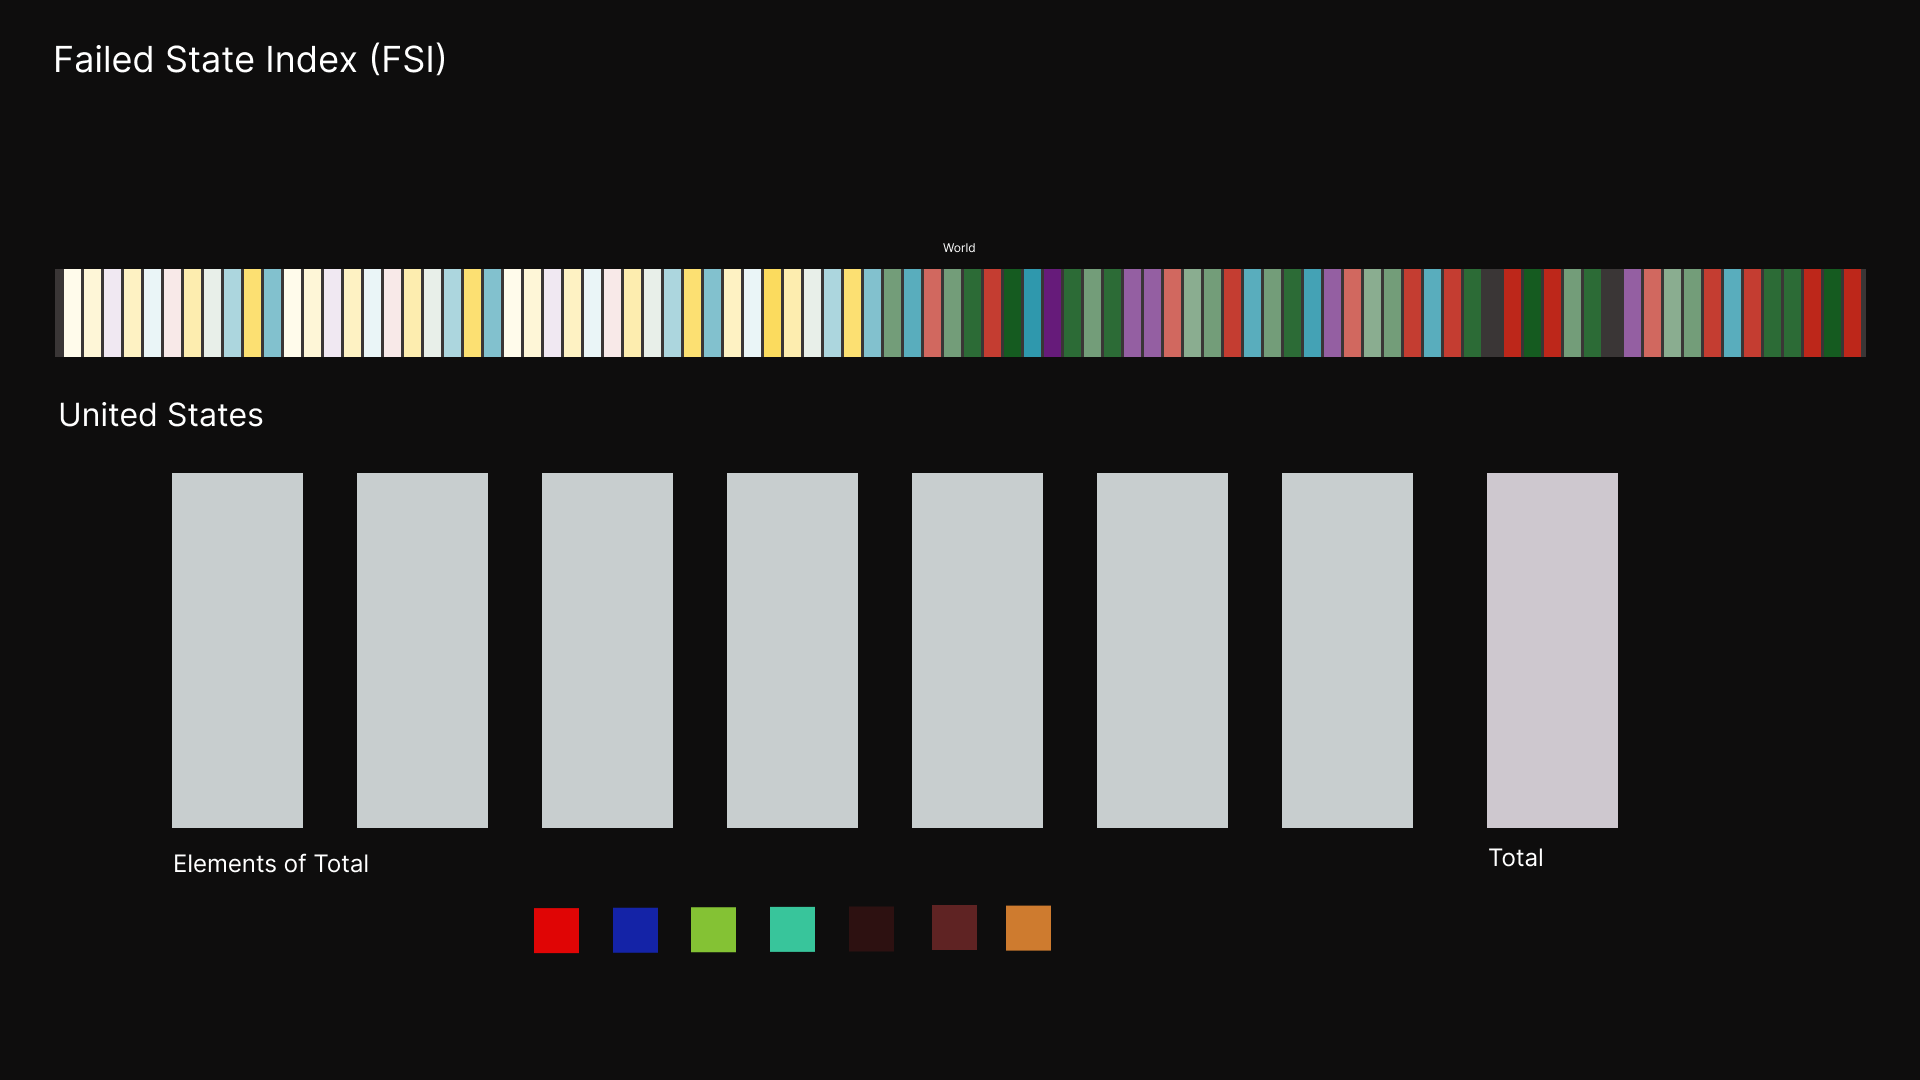The height and width of the screenshot is (1080, 1920).
Task: Select the fourth gray element bar
Action: (x=792, y=650)
